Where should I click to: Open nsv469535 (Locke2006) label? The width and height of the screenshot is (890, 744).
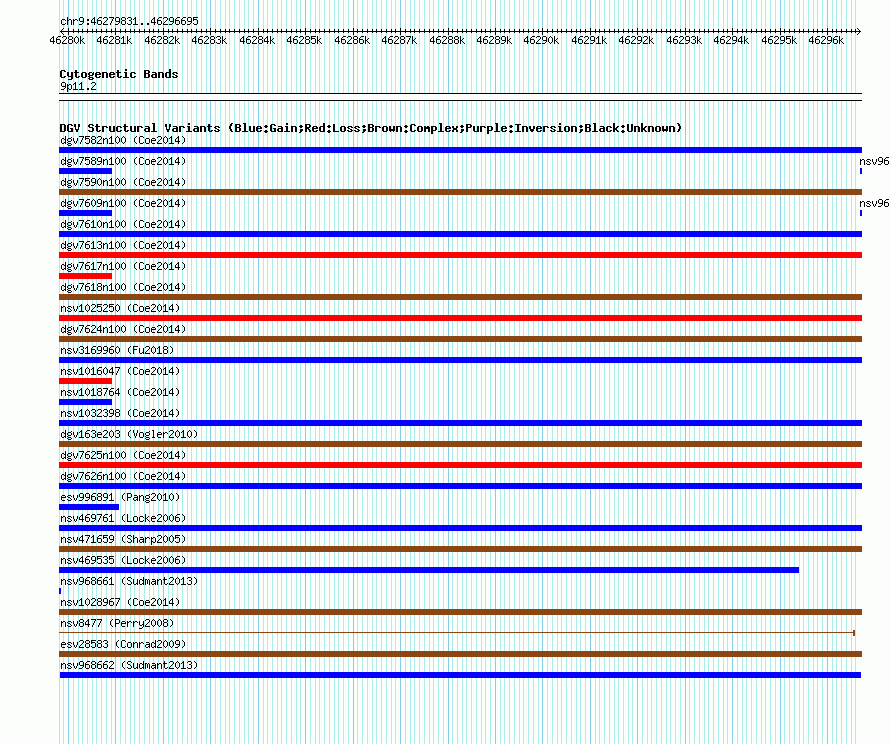point(123,560)
